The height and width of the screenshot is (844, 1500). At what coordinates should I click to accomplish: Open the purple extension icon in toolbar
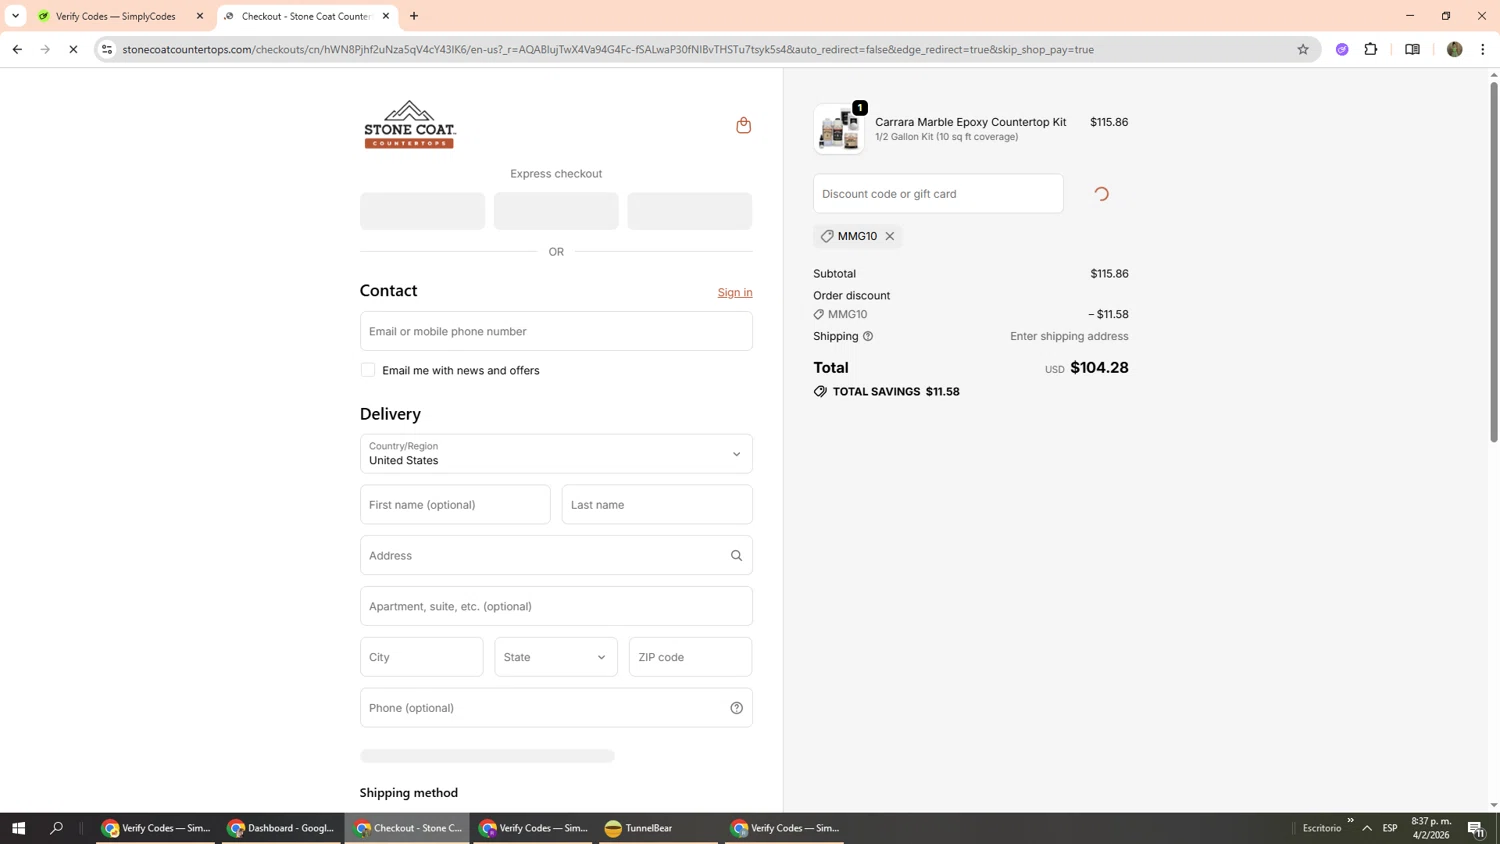(1342, 49)
